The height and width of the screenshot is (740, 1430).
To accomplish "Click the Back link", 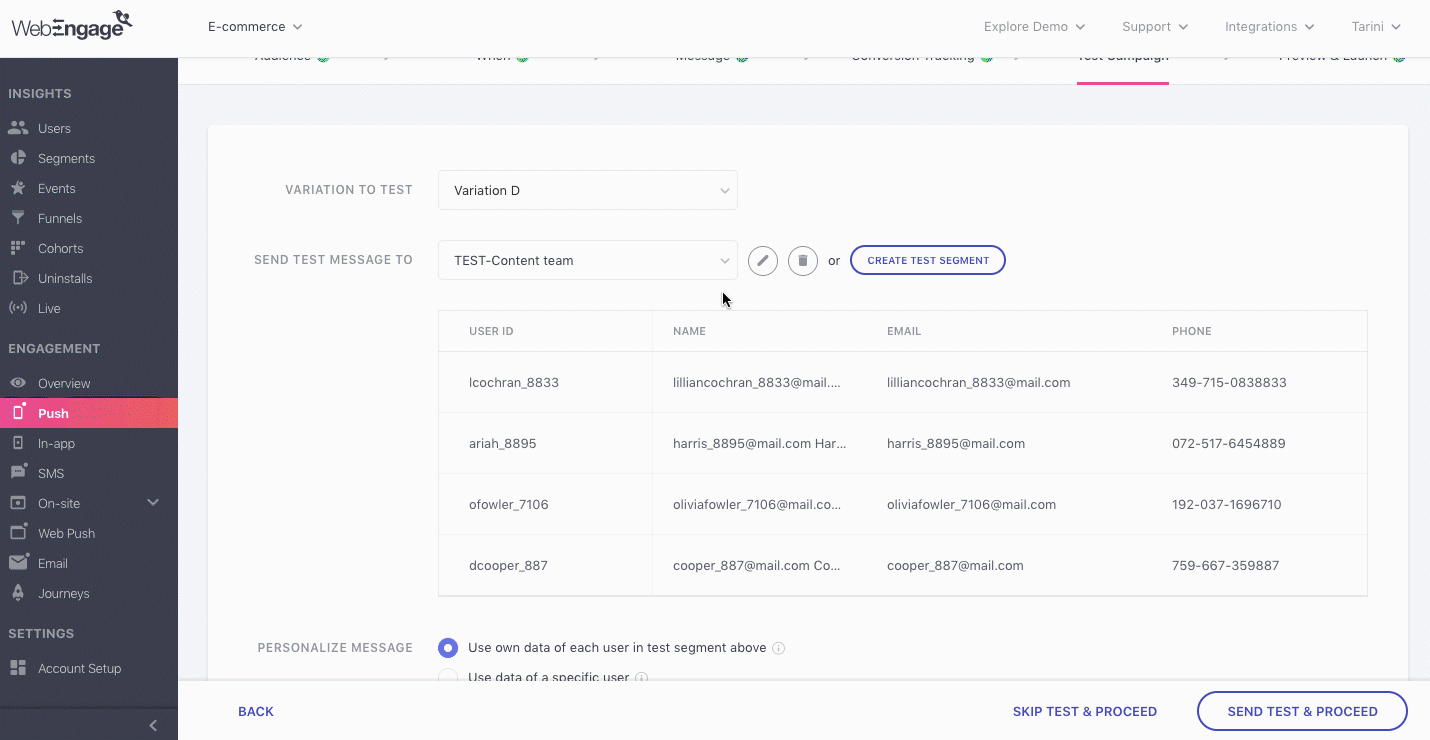I will point(256,712).
